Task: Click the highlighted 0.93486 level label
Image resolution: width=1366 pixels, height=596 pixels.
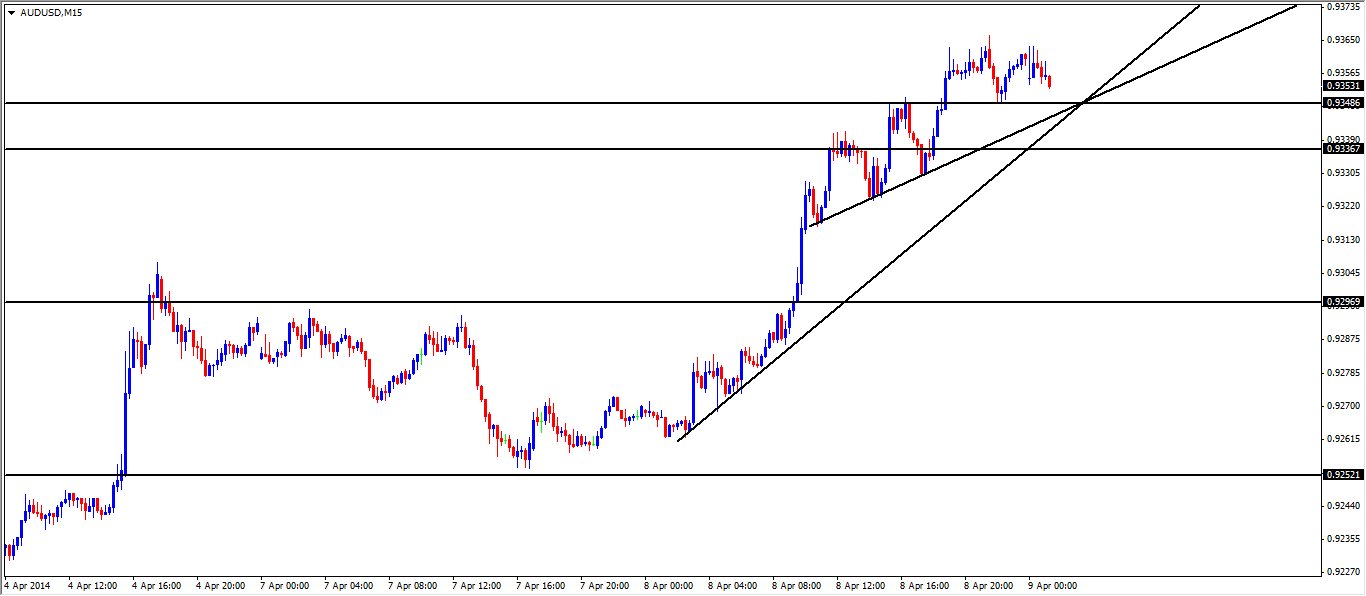Action: [1342, 103]
